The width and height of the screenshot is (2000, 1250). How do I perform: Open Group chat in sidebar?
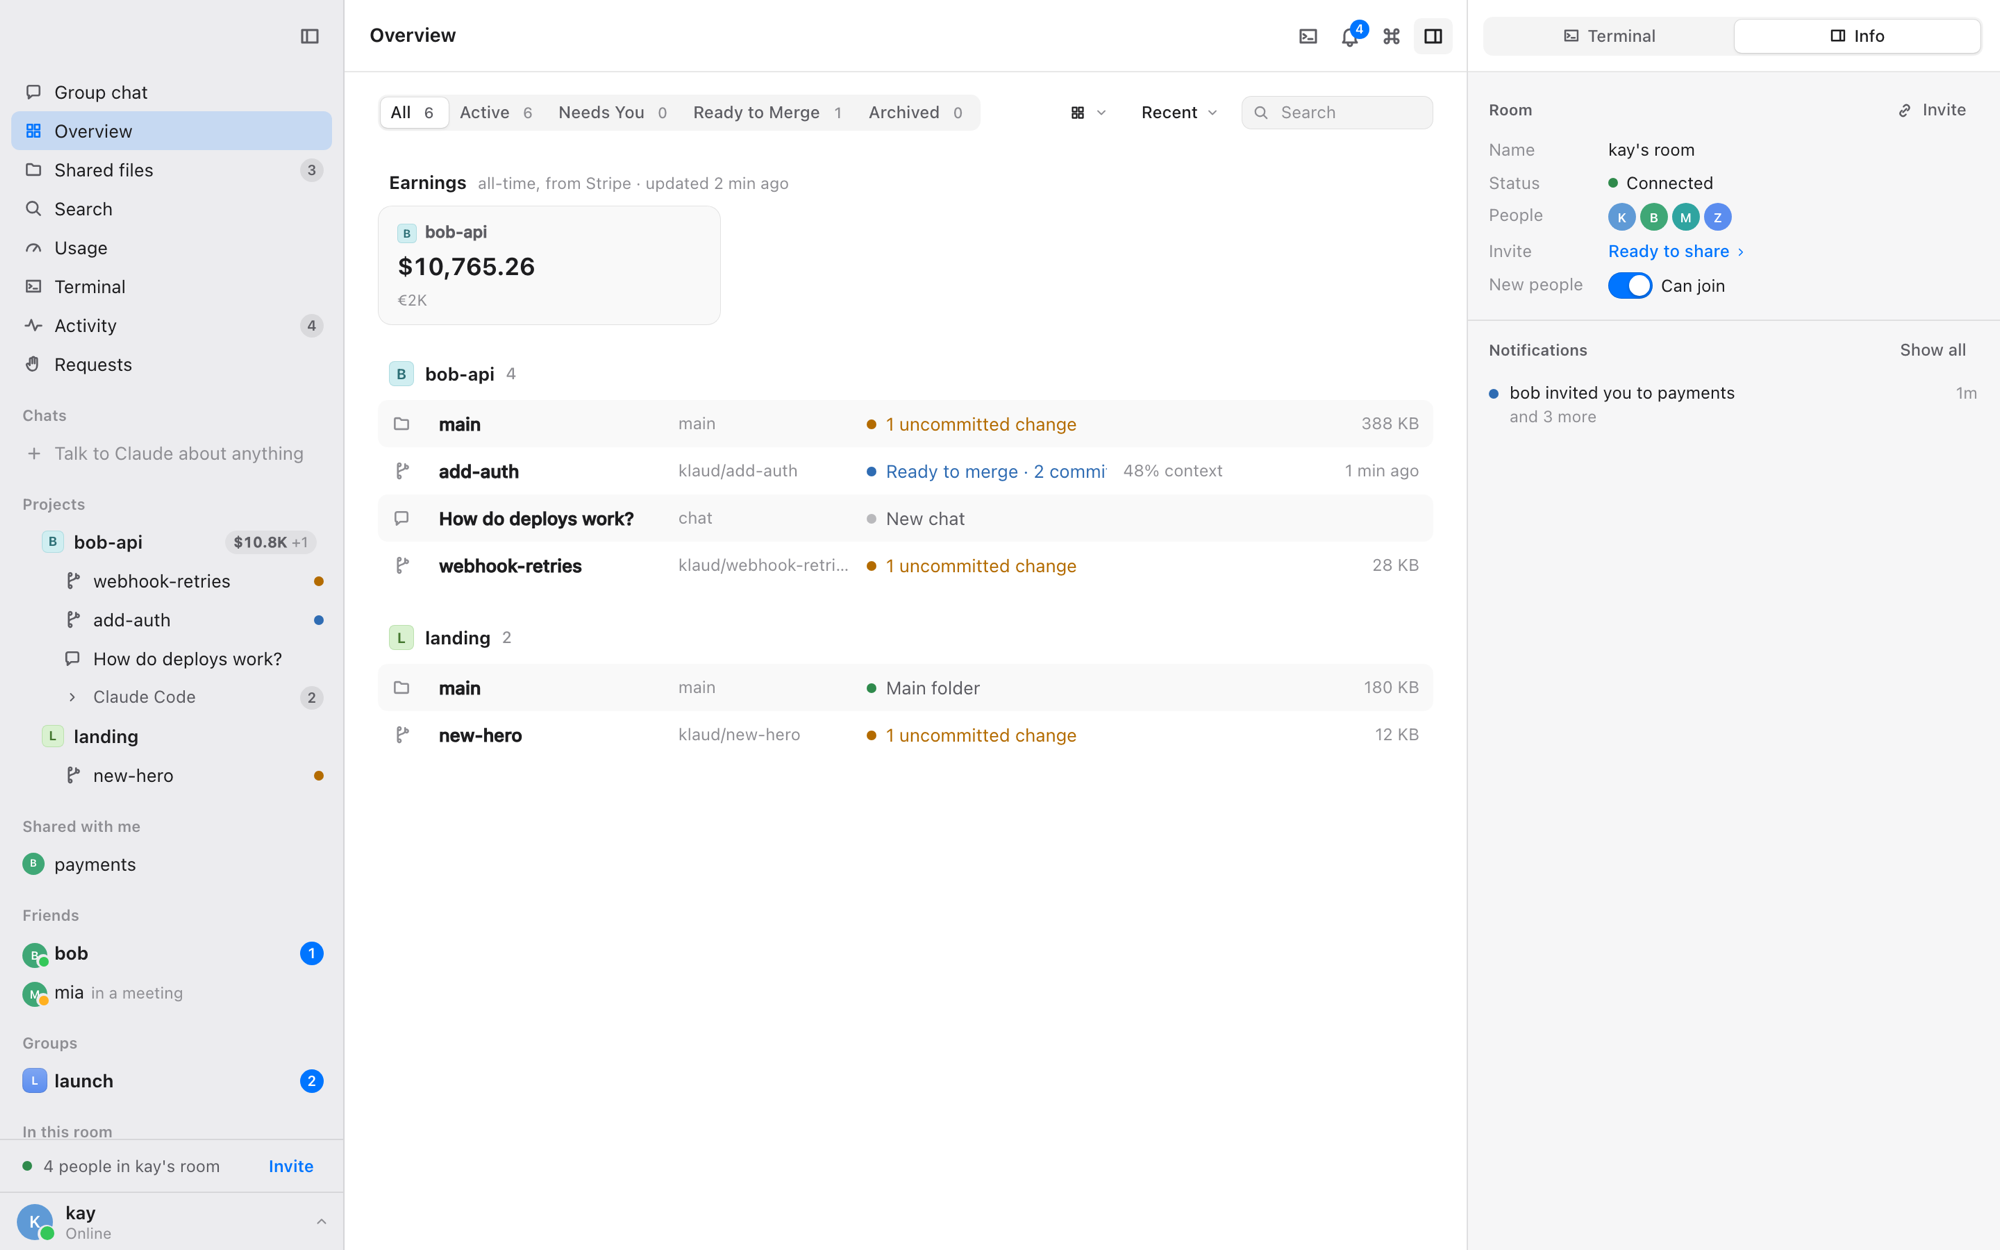[x=171, y=92]
